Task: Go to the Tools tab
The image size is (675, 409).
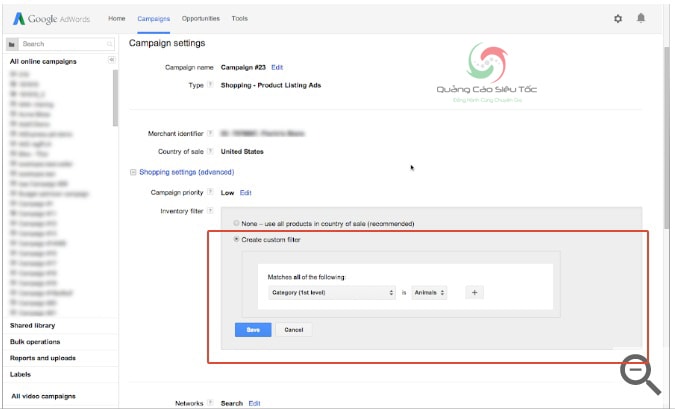Action: tap(240, 19)
